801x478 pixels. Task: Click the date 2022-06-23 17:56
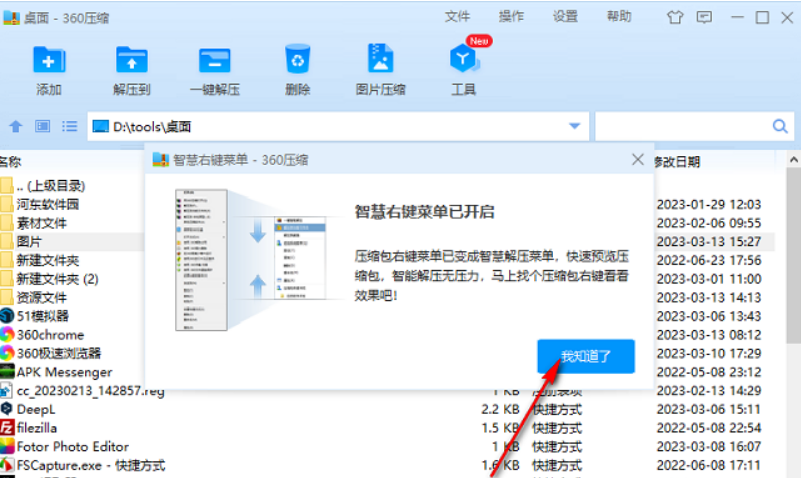tap(709, 260)
